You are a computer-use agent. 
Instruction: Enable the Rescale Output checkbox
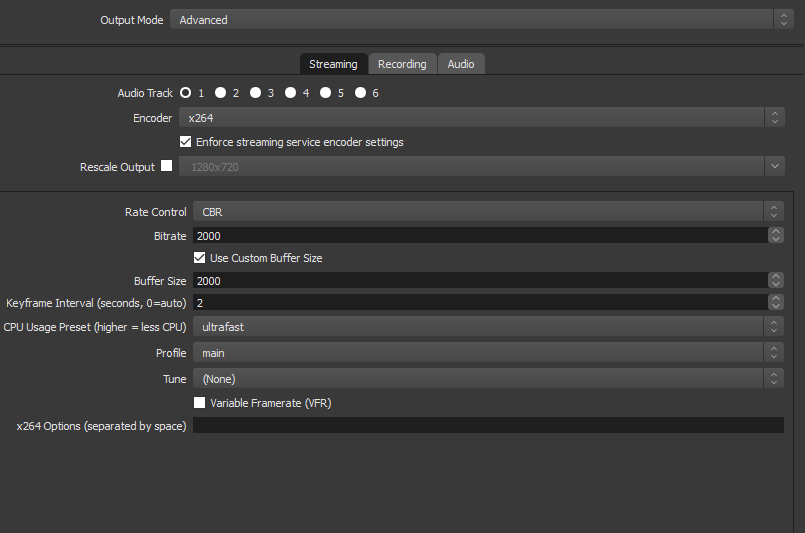tap(166, 166)
